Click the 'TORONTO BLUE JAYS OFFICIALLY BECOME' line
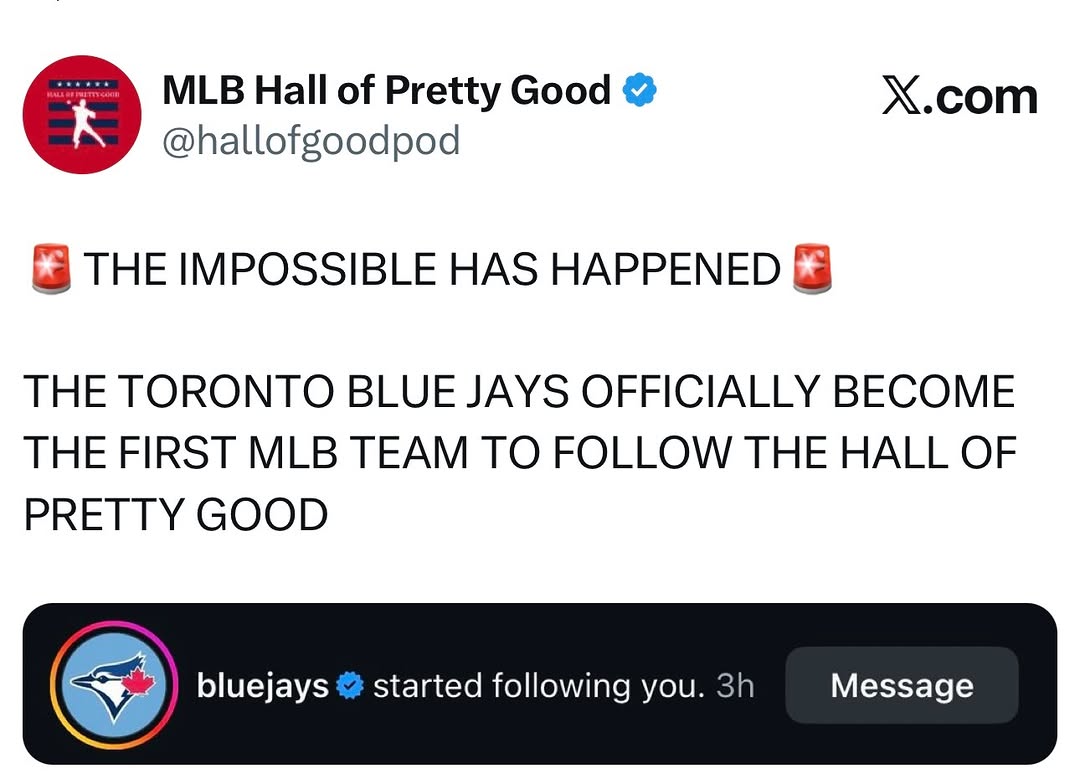1080x784 pixels. pos(567,392)
